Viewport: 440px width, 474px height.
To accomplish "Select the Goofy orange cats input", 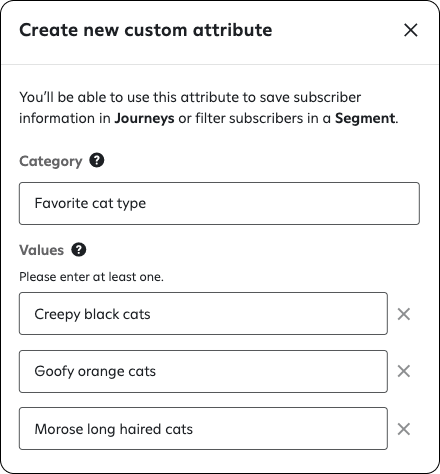I will [x=203, y=371].
